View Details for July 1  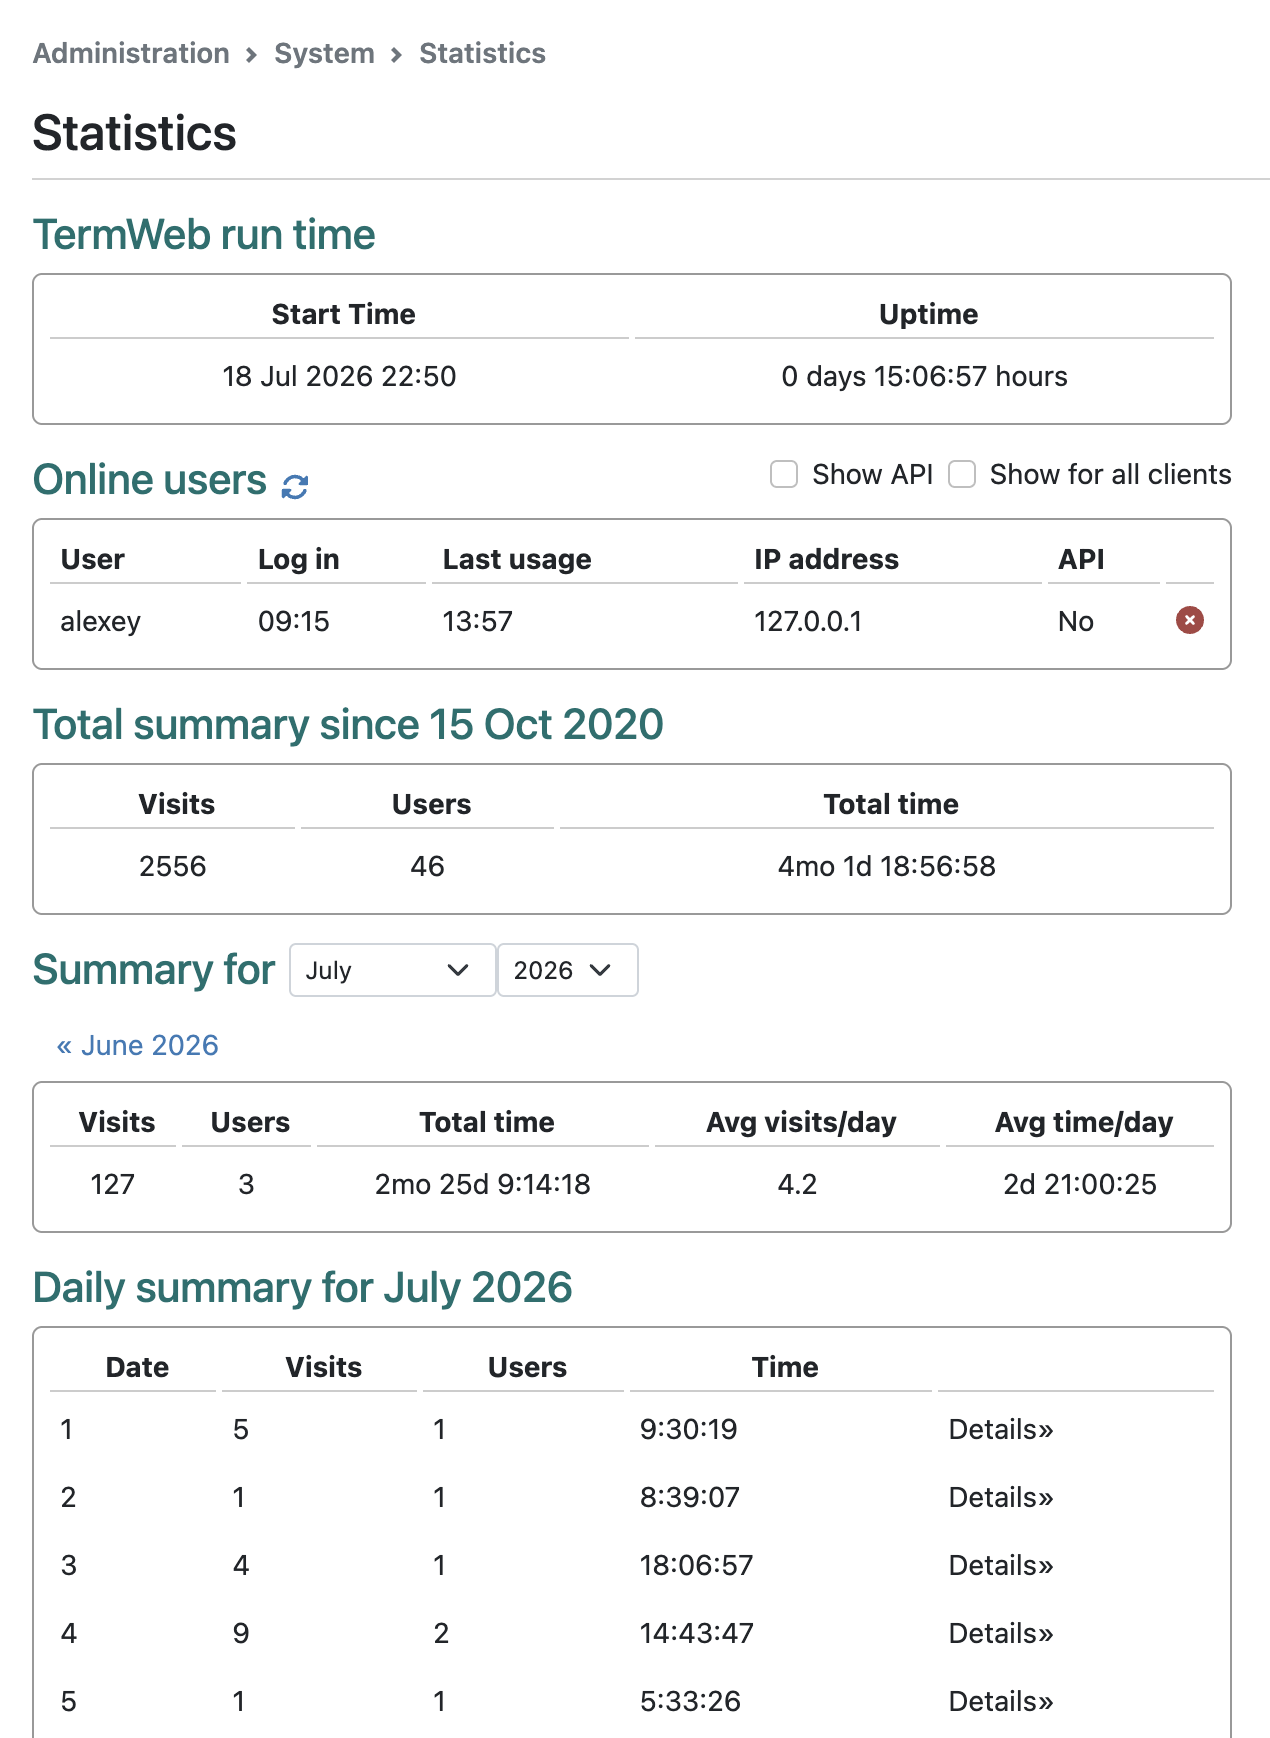point(1001,1429)
